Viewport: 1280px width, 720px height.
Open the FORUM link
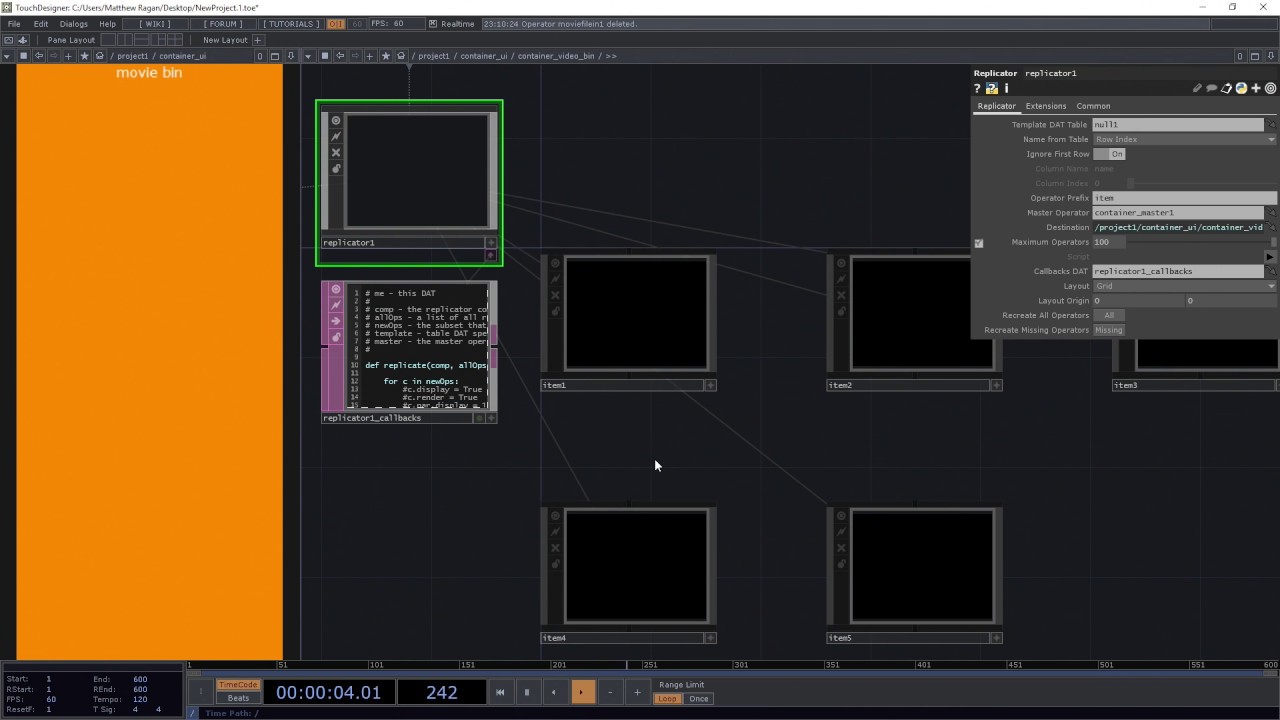tap(222, 24)
